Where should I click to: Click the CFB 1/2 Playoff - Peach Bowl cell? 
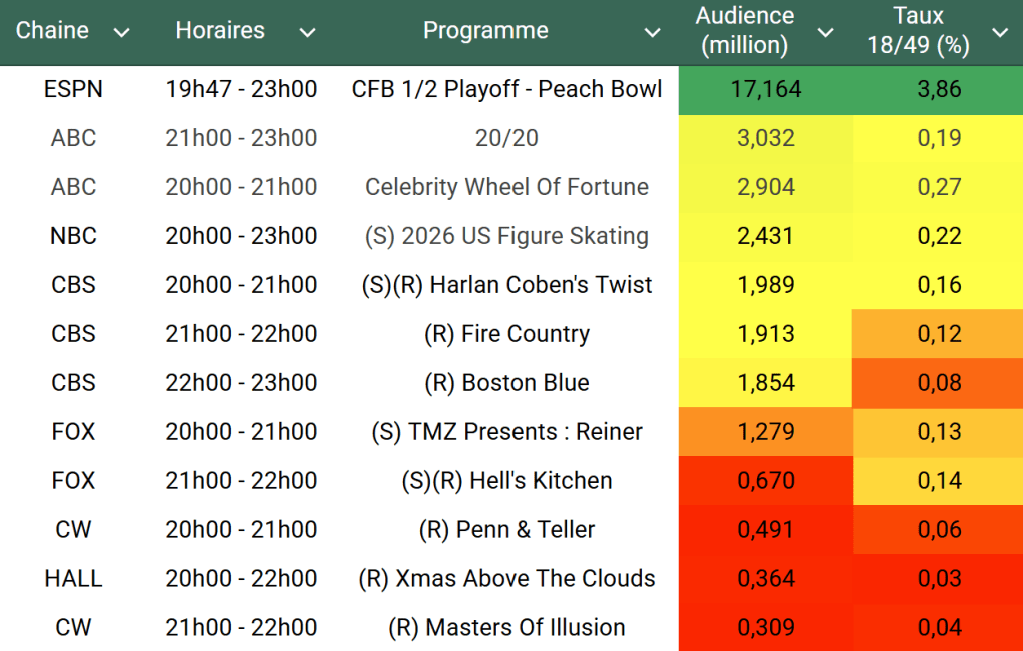coord(507,89)
